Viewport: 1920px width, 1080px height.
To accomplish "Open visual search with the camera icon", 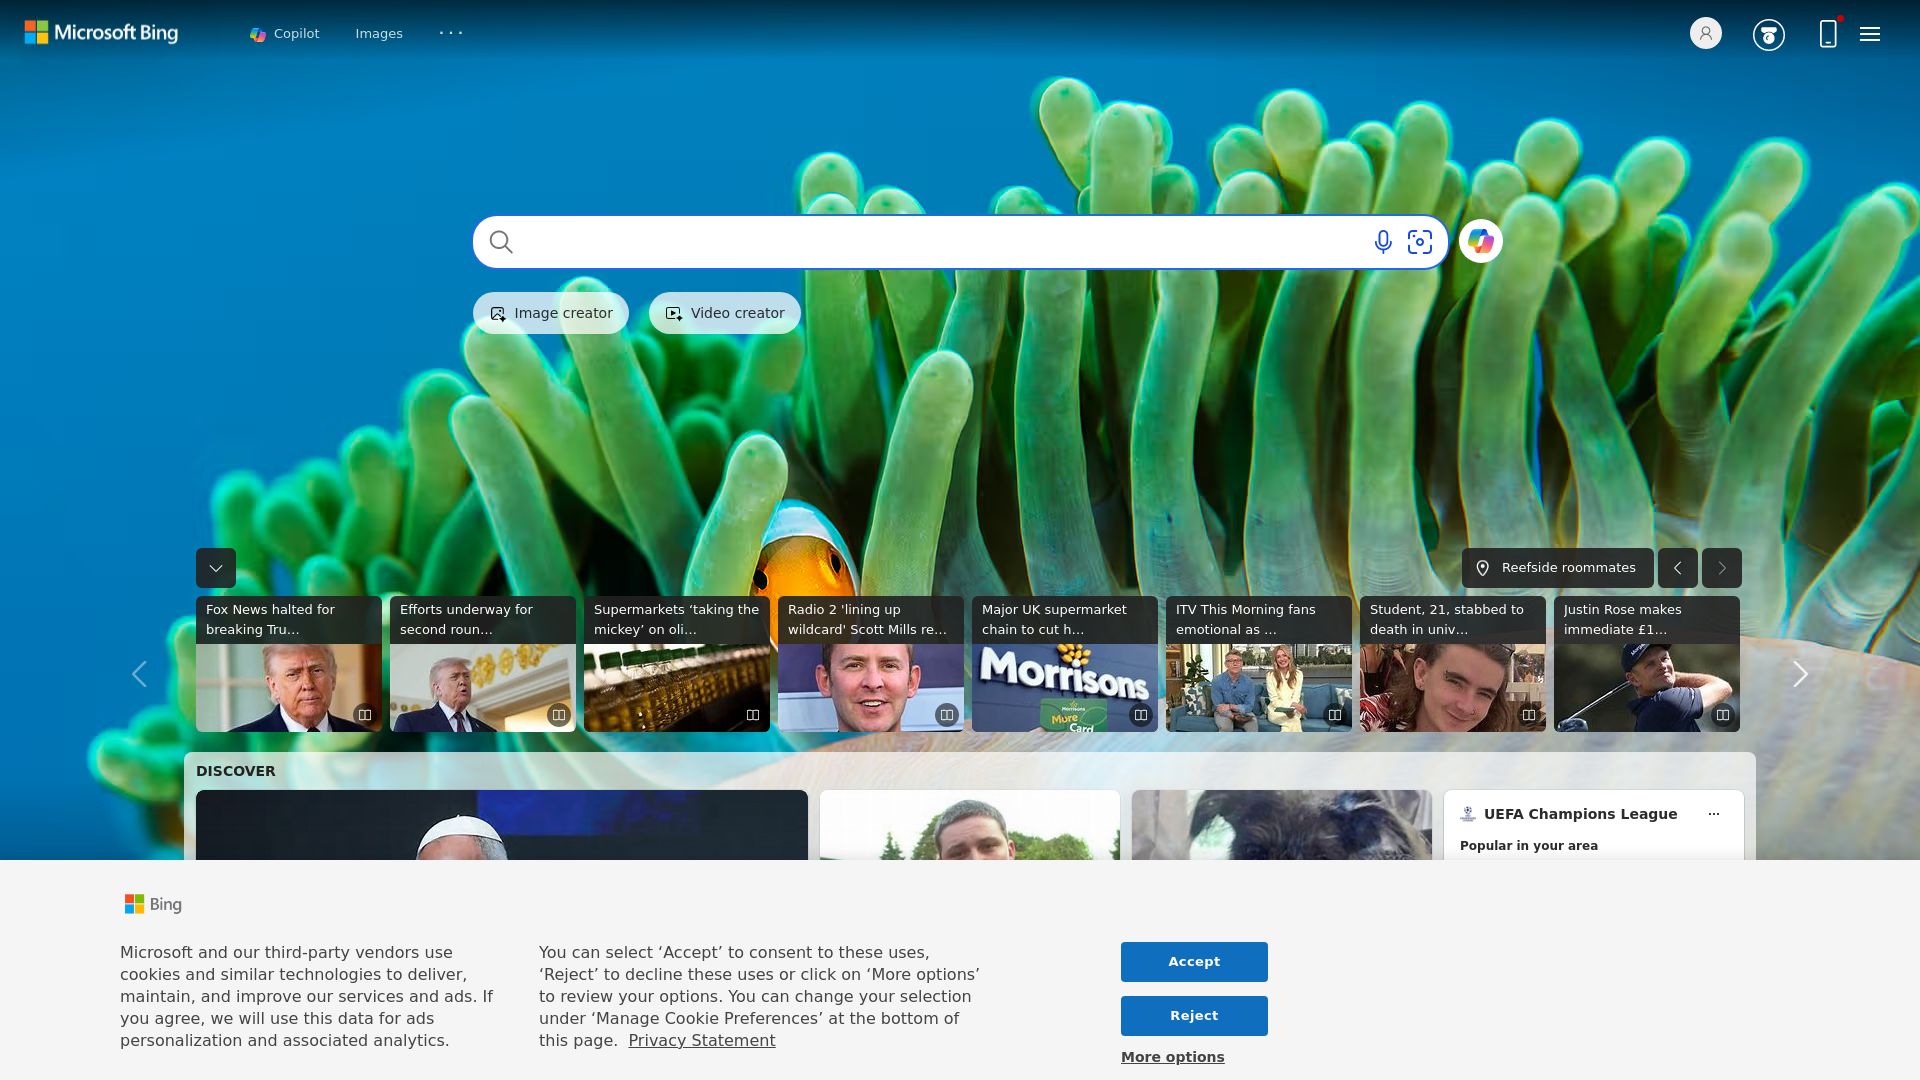I will [1420, 241].
